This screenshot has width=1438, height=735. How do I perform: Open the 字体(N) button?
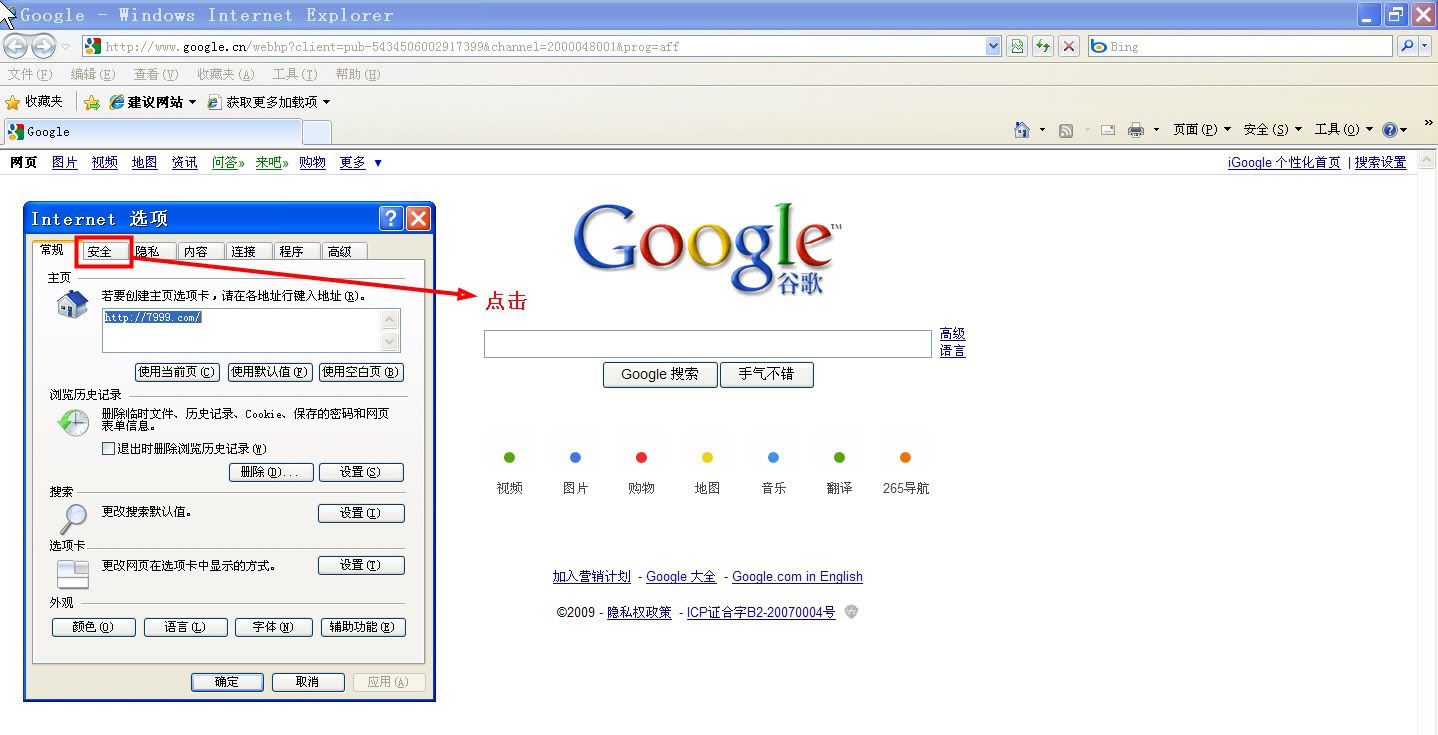(x=274, y=627)
